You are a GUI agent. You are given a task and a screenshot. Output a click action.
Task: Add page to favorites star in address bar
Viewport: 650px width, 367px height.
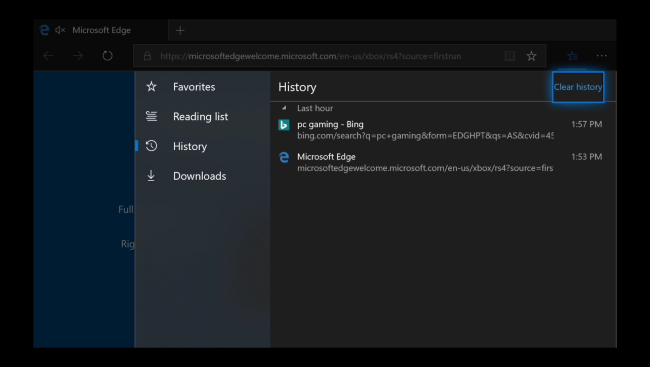pos(531,56)
